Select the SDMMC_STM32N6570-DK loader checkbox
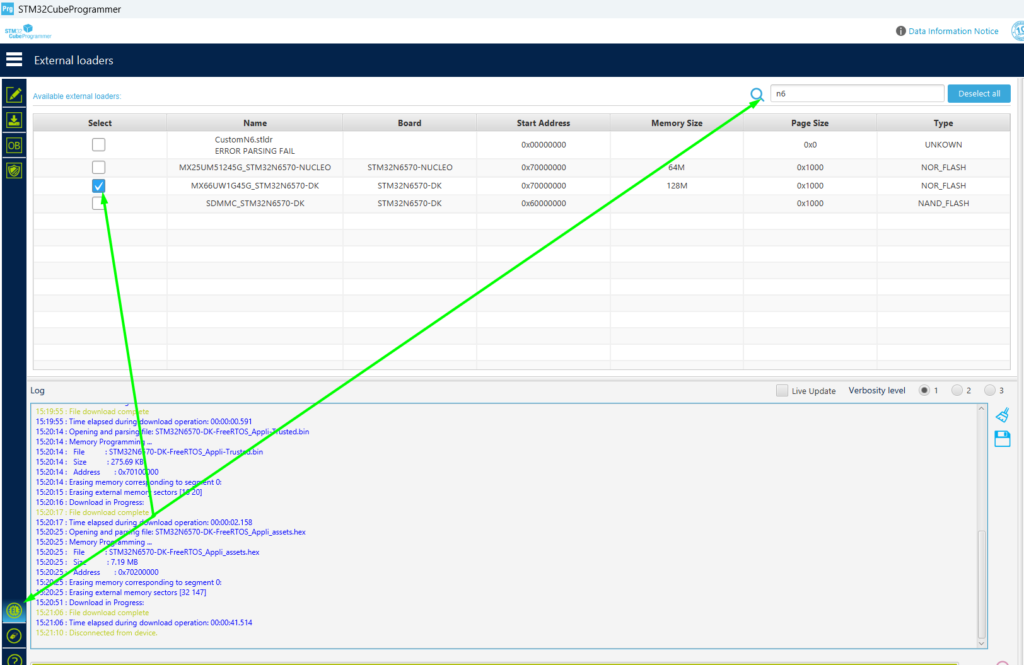Image resolution: width=1024 pixels, height=665 pixels. pos(98,204)
